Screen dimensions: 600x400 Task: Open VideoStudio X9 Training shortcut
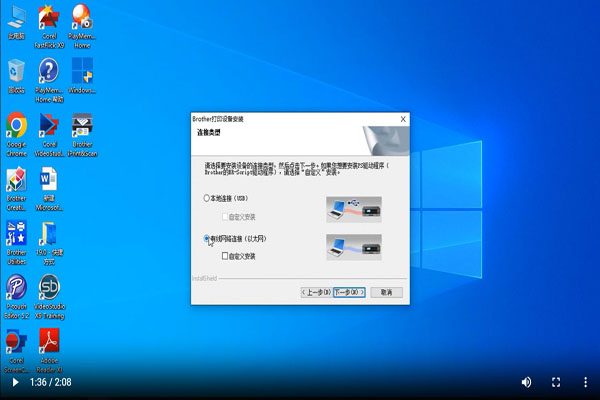[49, 297]
